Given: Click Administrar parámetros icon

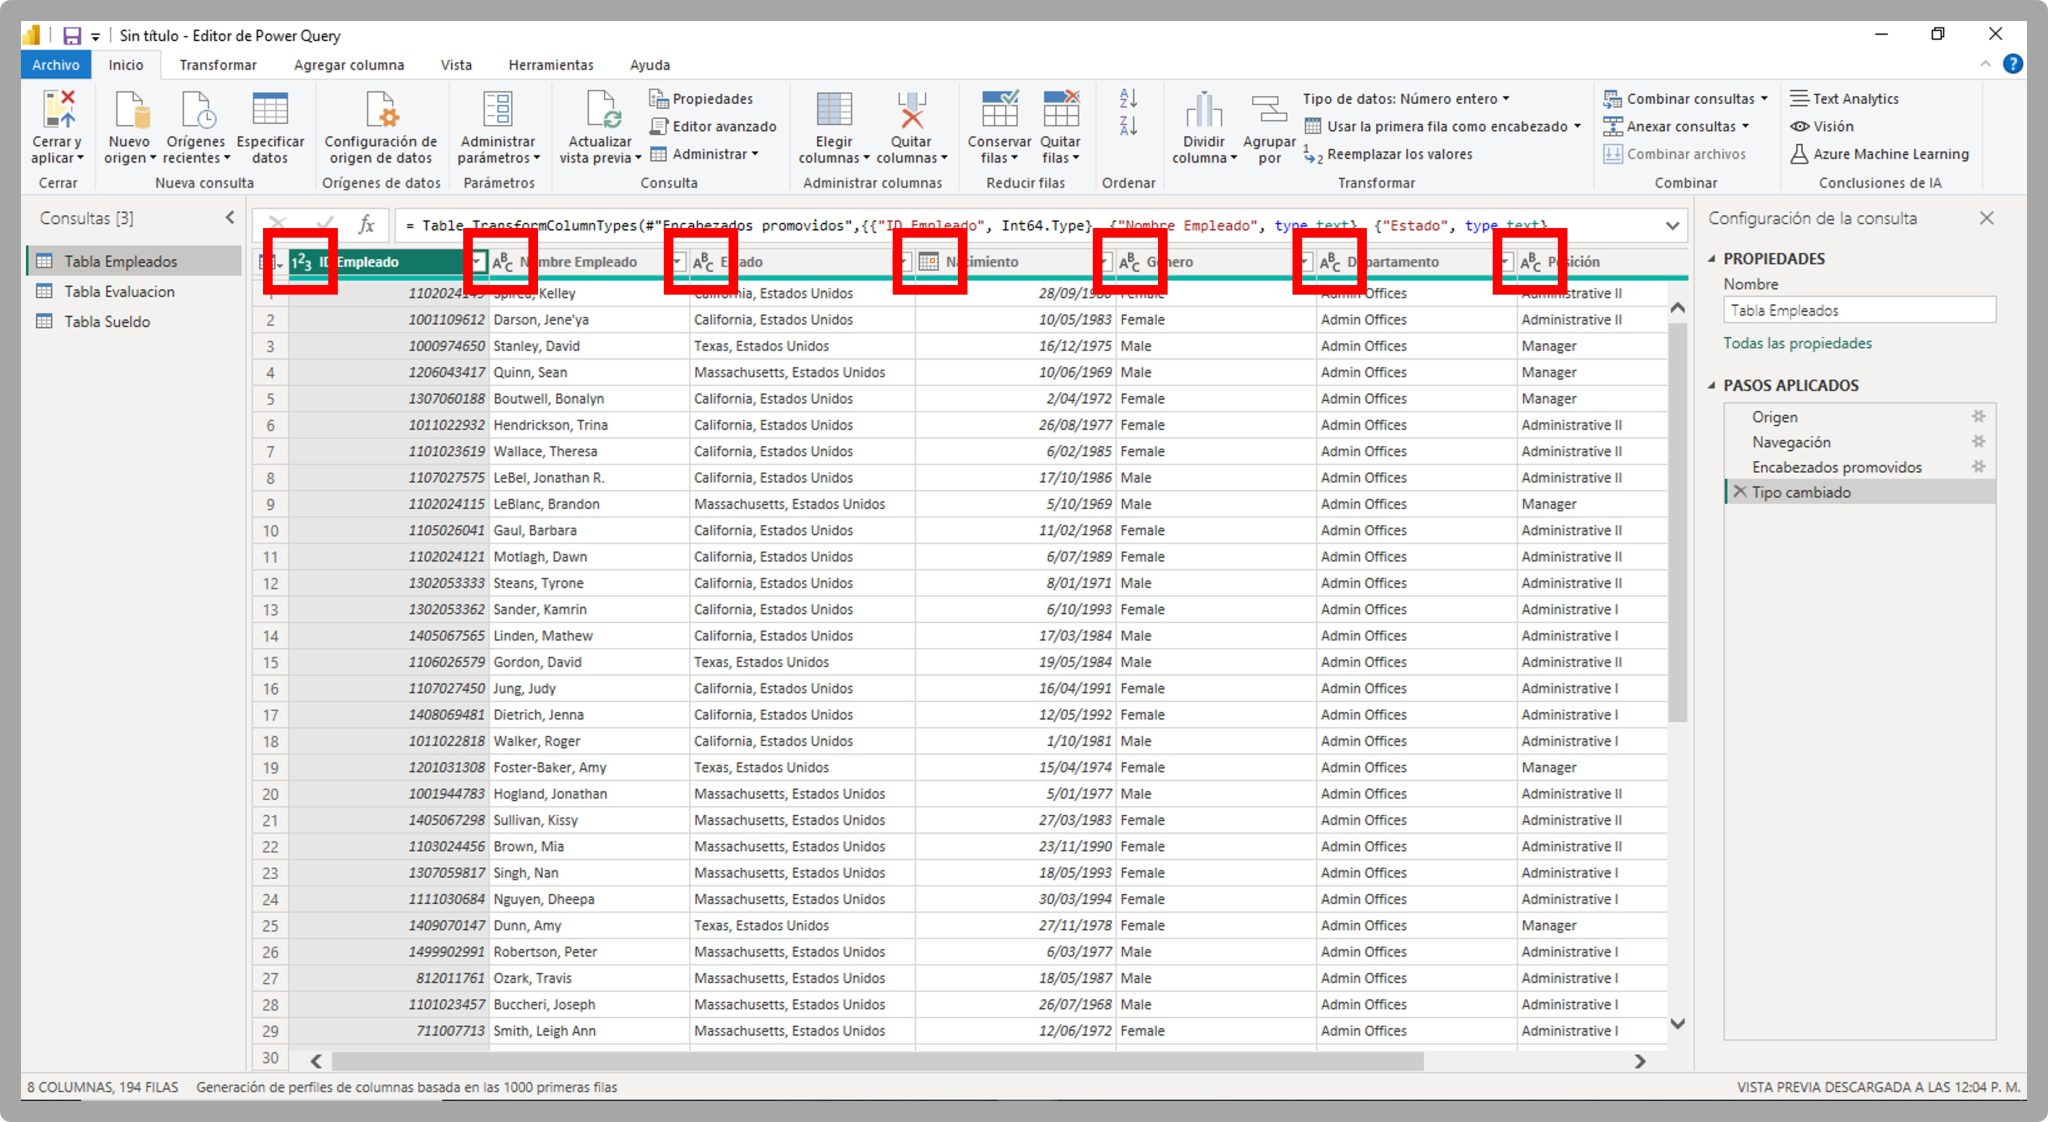Looking at the screenshot, I should [x=497, y=110].
